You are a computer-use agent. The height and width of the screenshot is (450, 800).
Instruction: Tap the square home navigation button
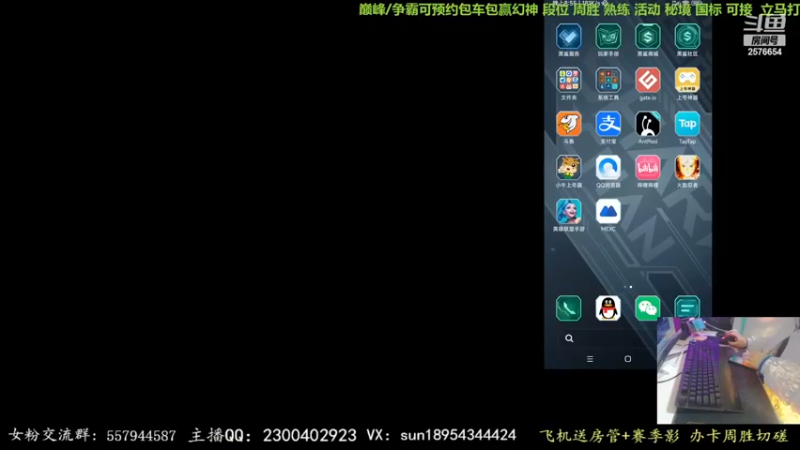point(628,359)
